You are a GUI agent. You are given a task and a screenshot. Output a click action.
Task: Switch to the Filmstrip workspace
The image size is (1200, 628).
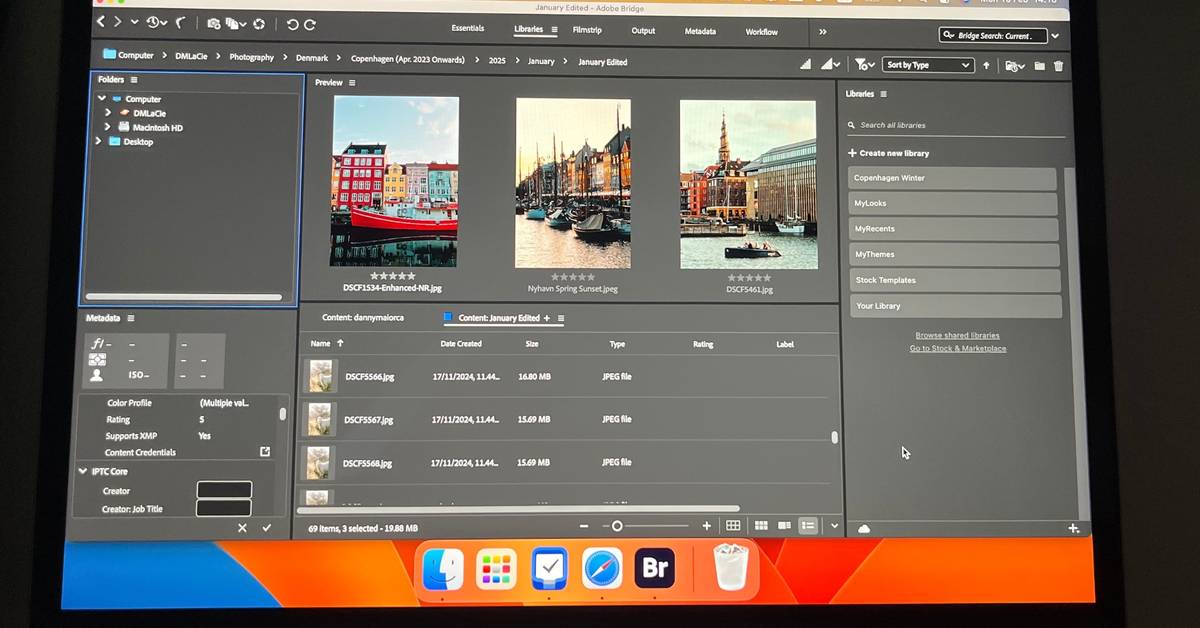587,30
